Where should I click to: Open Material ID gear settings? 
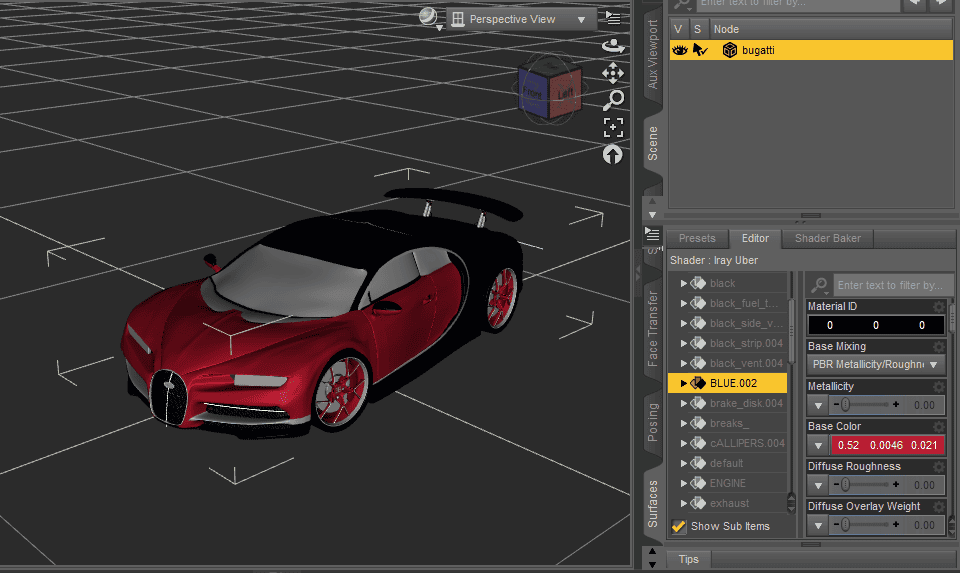pyautogui.click(x=939, y=306)
